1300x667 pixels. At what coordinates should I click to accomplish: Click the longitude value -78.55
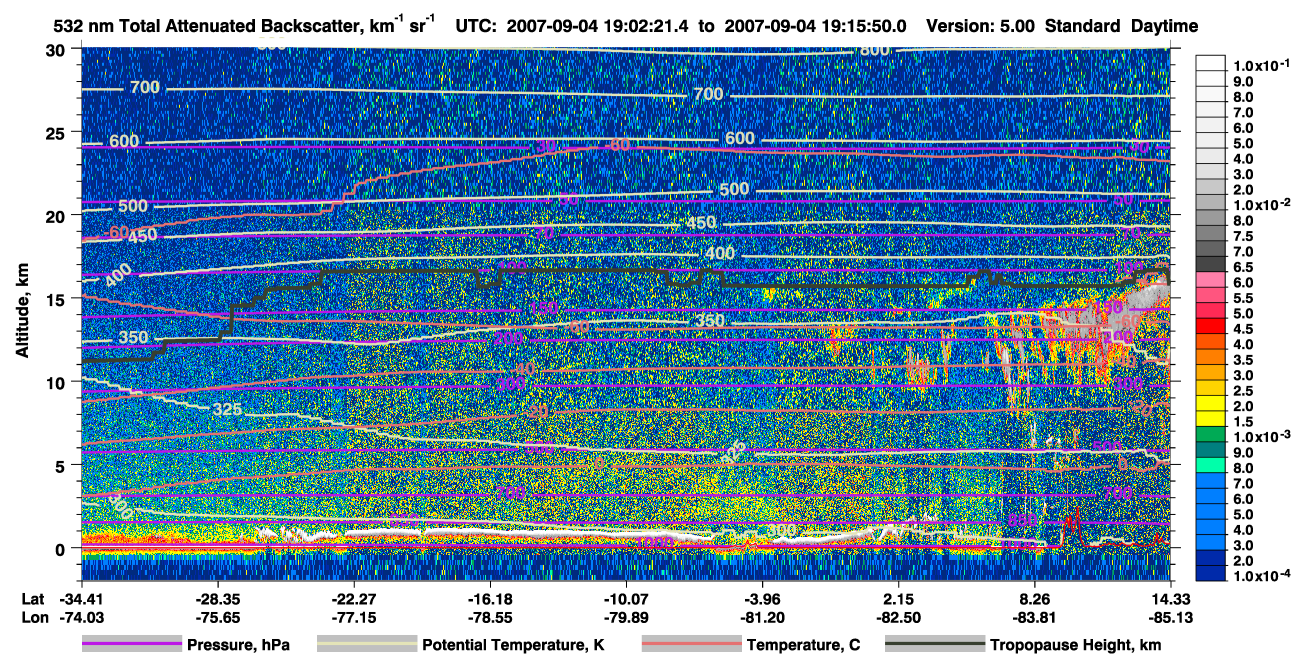click(489, 617)
